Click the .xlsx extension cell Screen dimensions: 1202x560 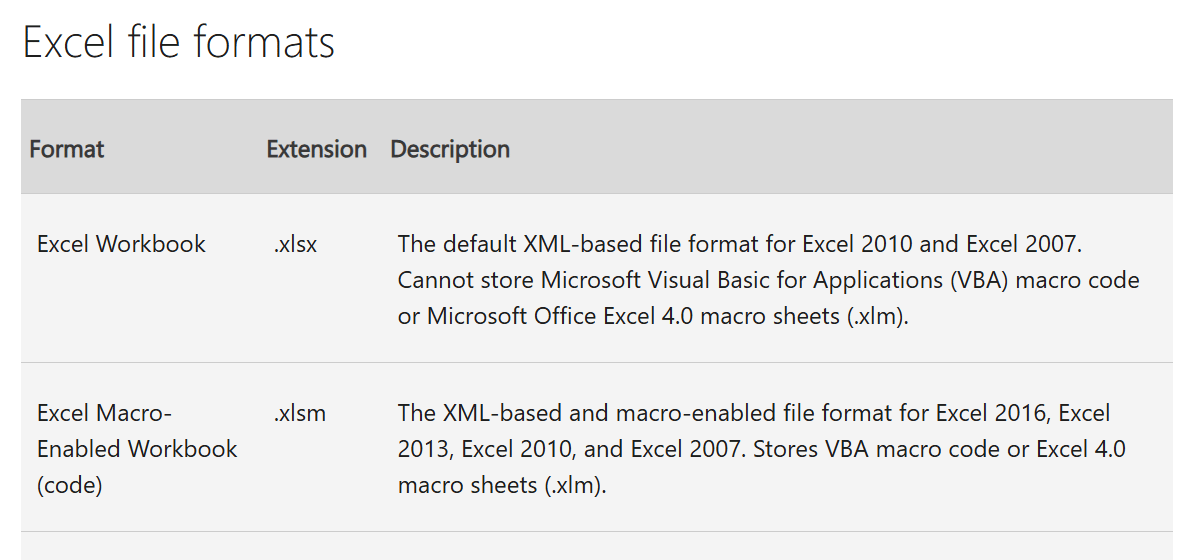pos(295,244)
